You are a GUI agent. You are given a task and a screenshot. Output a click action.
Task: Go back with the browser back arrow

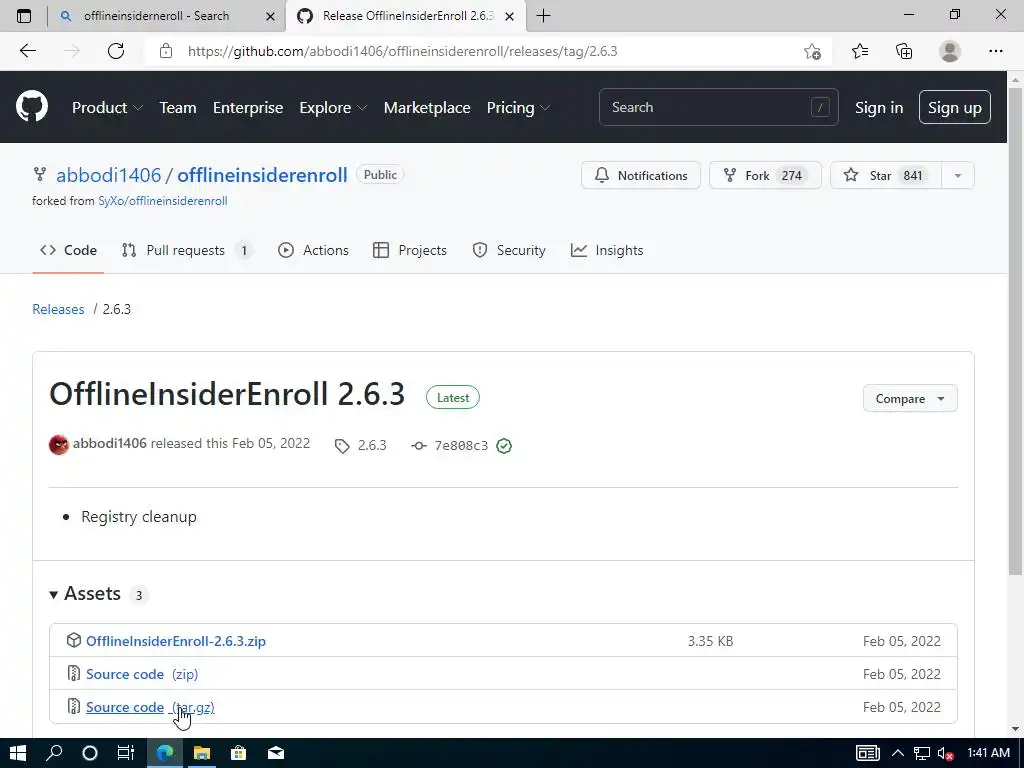(27, 51)
